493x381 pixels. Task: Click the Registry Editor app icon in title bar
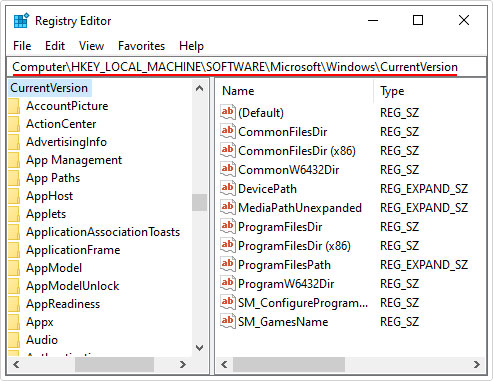tap(21, 21)
